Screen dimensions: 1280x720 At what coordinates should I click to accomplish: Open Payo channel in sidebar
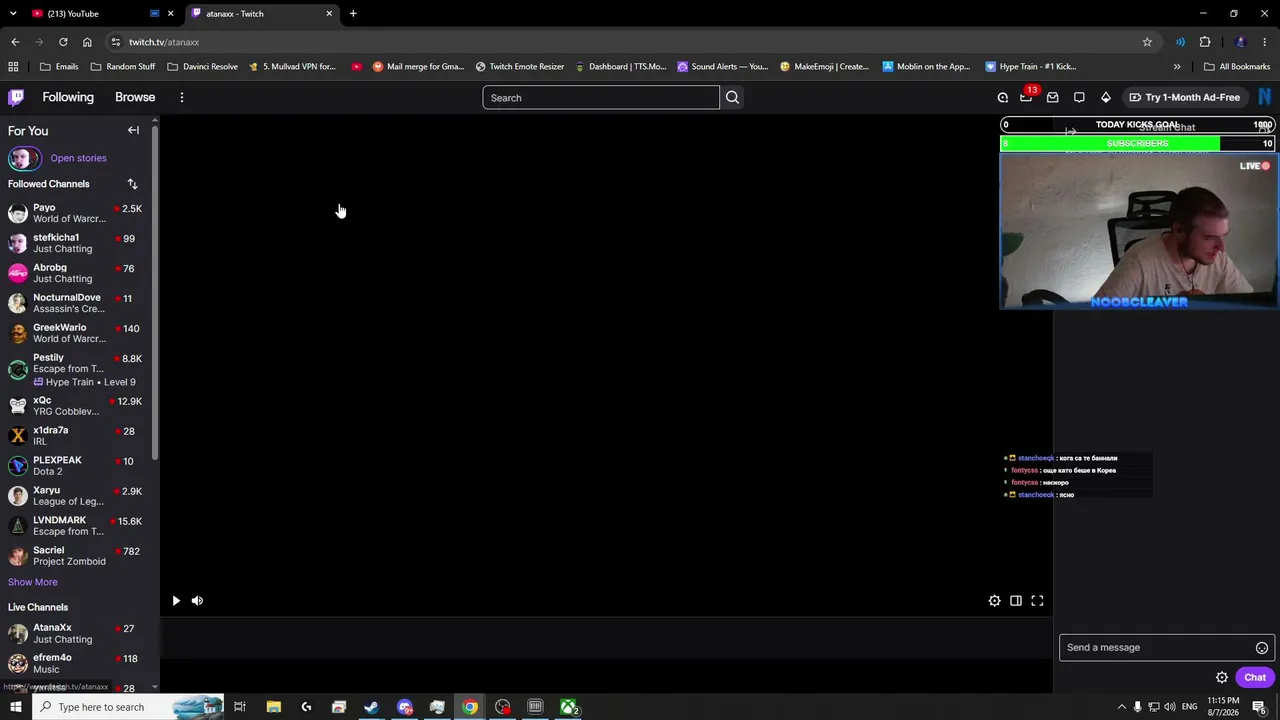click(76, 213)
